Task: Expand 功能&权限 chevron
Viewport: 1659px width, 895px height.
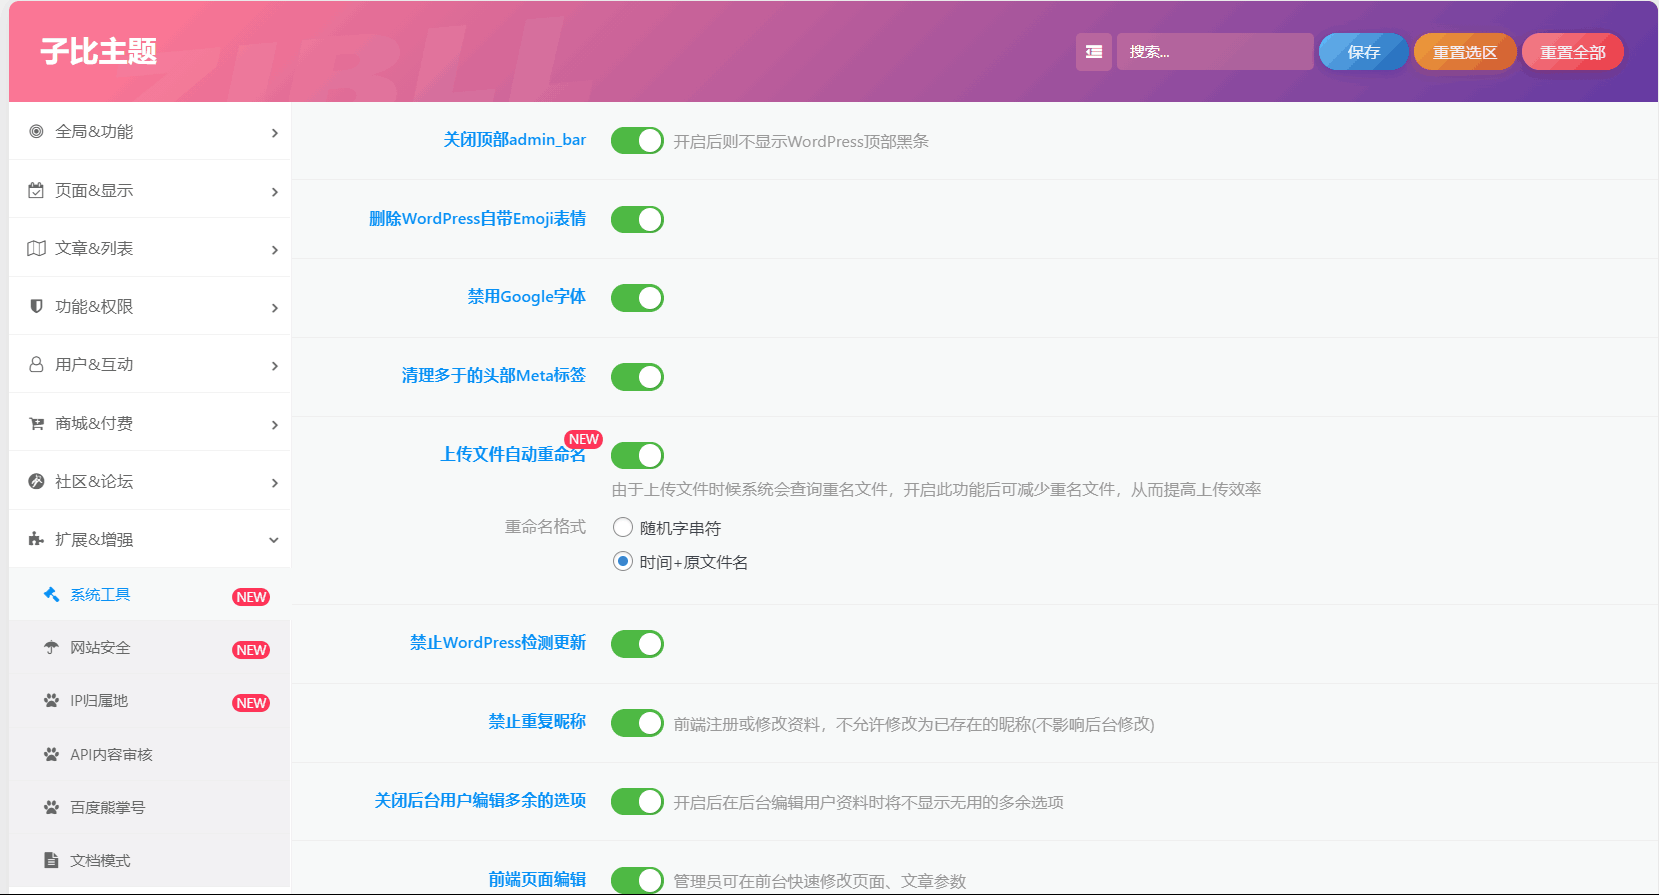Action: (274, 308)
